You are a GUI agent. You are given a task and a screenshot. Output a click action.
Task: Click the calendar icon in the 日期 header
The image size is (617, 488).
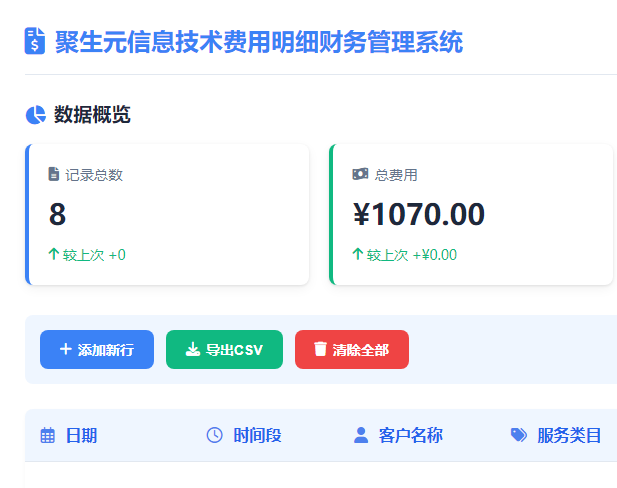pyautogui.click(x=47, y=435)
